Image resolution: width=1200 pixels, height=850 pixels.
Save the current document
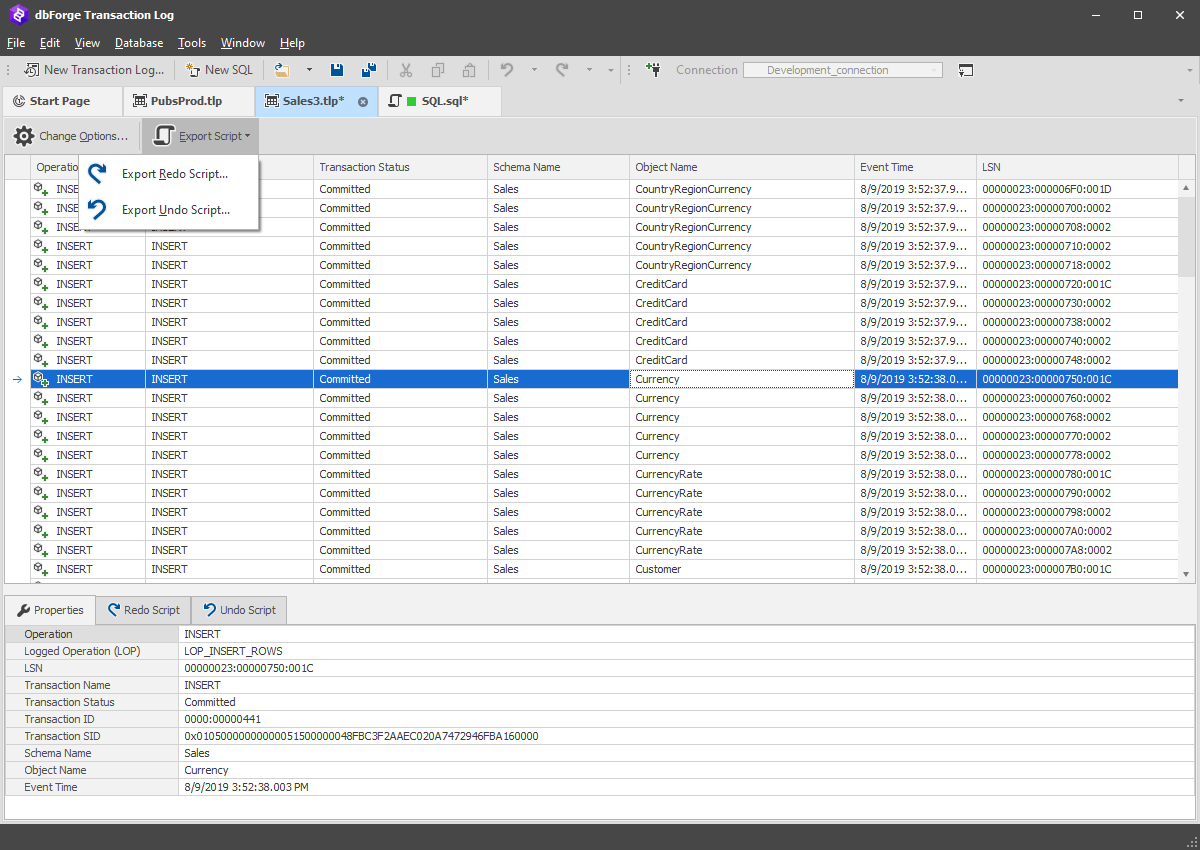point(337,69)
